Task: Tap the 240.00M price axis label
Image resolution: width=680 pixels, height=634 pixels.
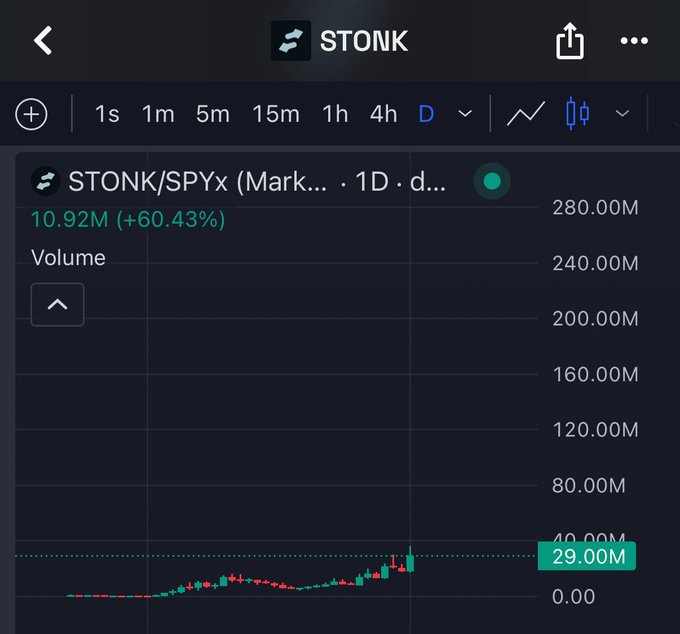Action: coord(595,263)
